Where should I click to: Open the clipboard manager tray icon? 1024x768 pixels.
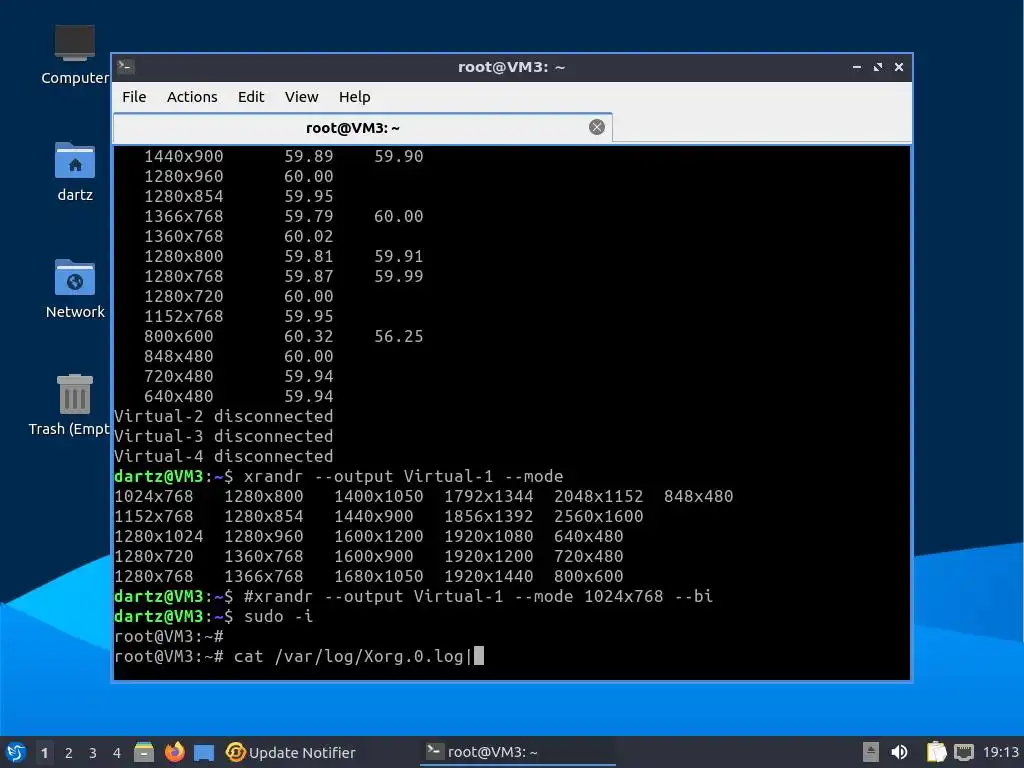coord(936,752)
